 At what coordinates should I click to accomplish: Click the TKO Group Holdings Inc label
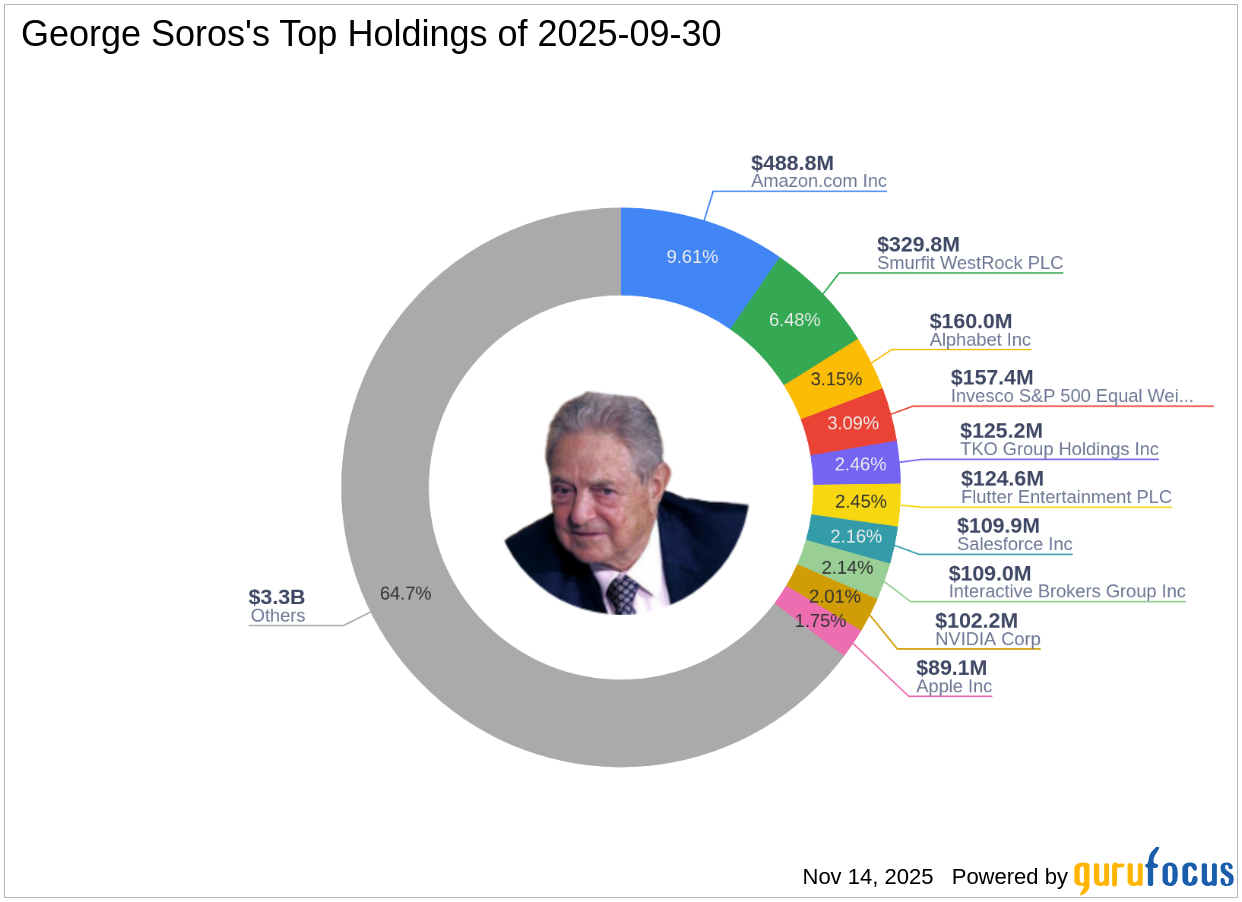tap(1059, 449)
